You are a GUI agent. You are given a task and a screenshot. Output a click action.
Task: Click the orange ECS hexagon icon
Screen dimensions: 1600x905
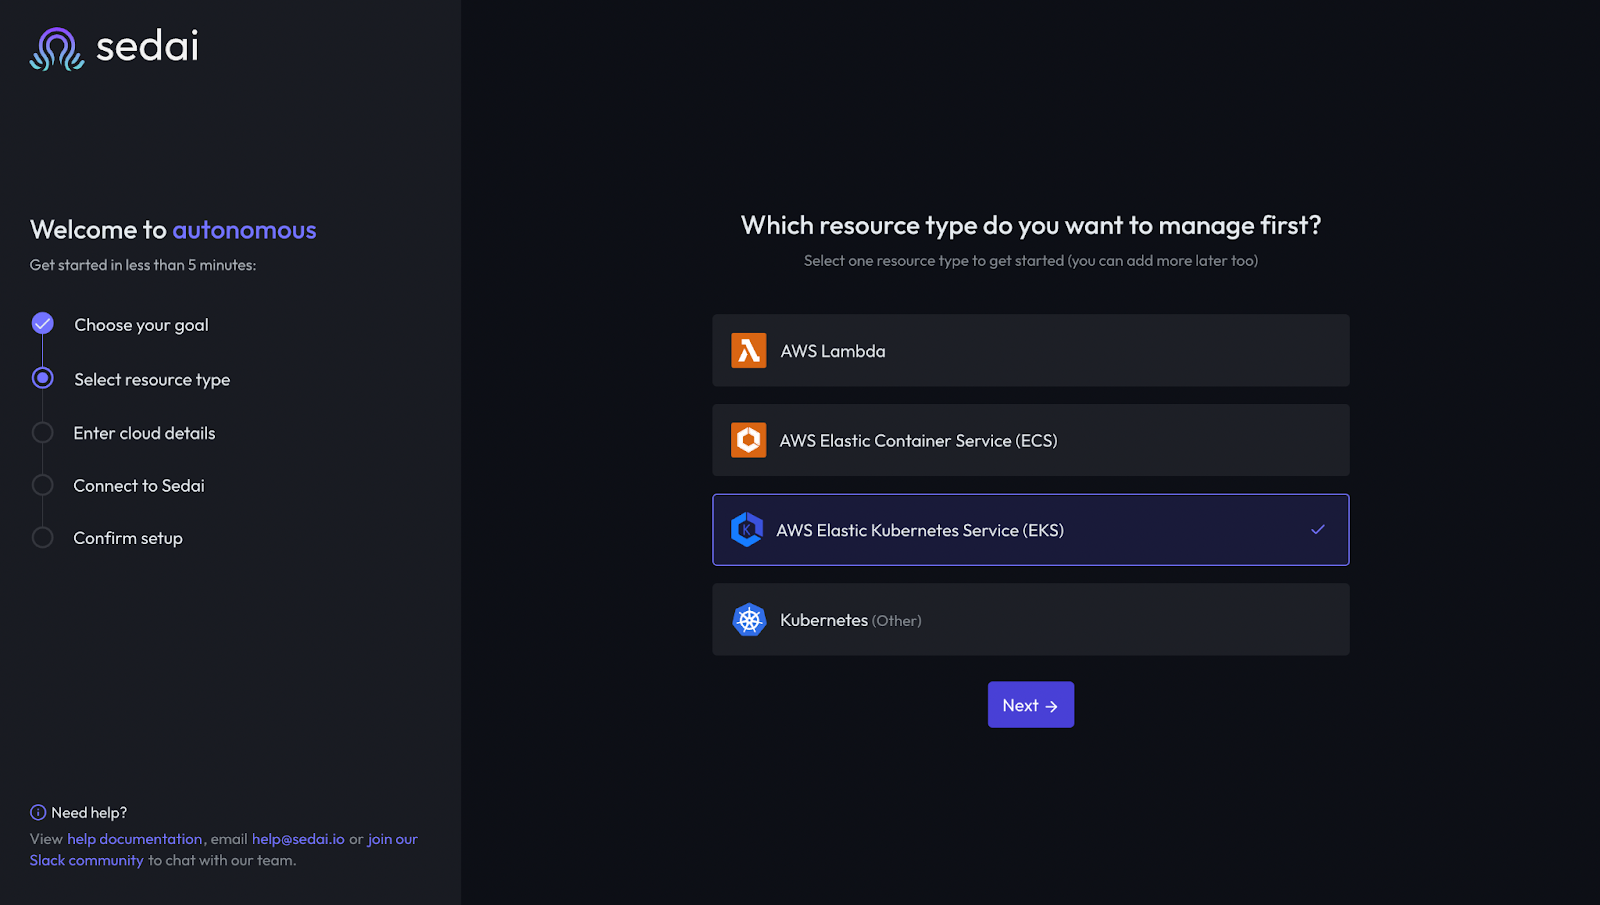click(748, 440)
